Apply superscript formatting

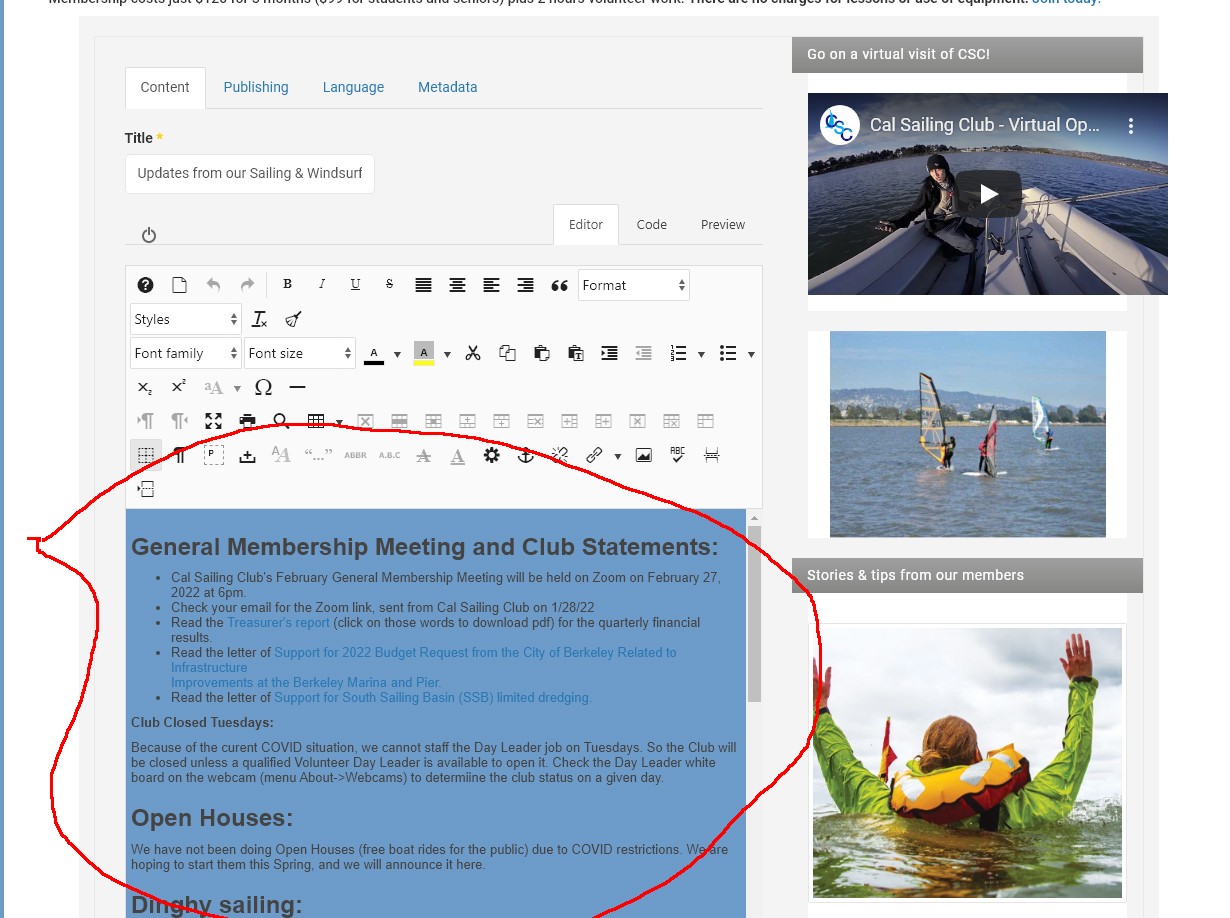(x=179, y=387)
